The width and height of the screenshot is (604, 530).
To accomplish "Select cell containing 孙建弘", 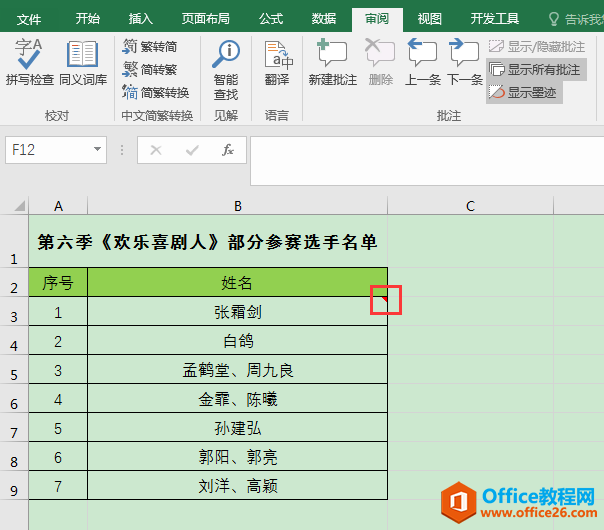I will point(237,428).
